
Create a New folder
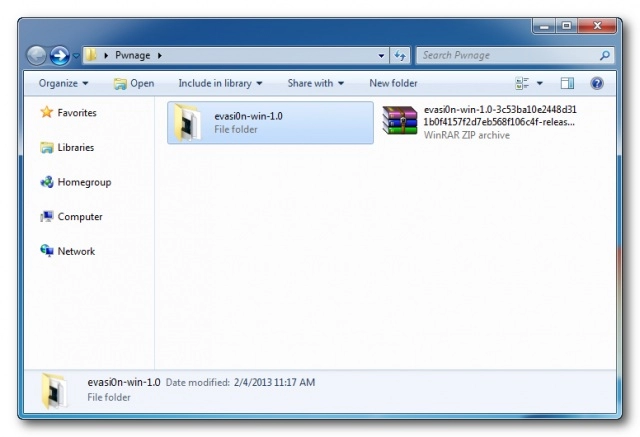point(393,83)
